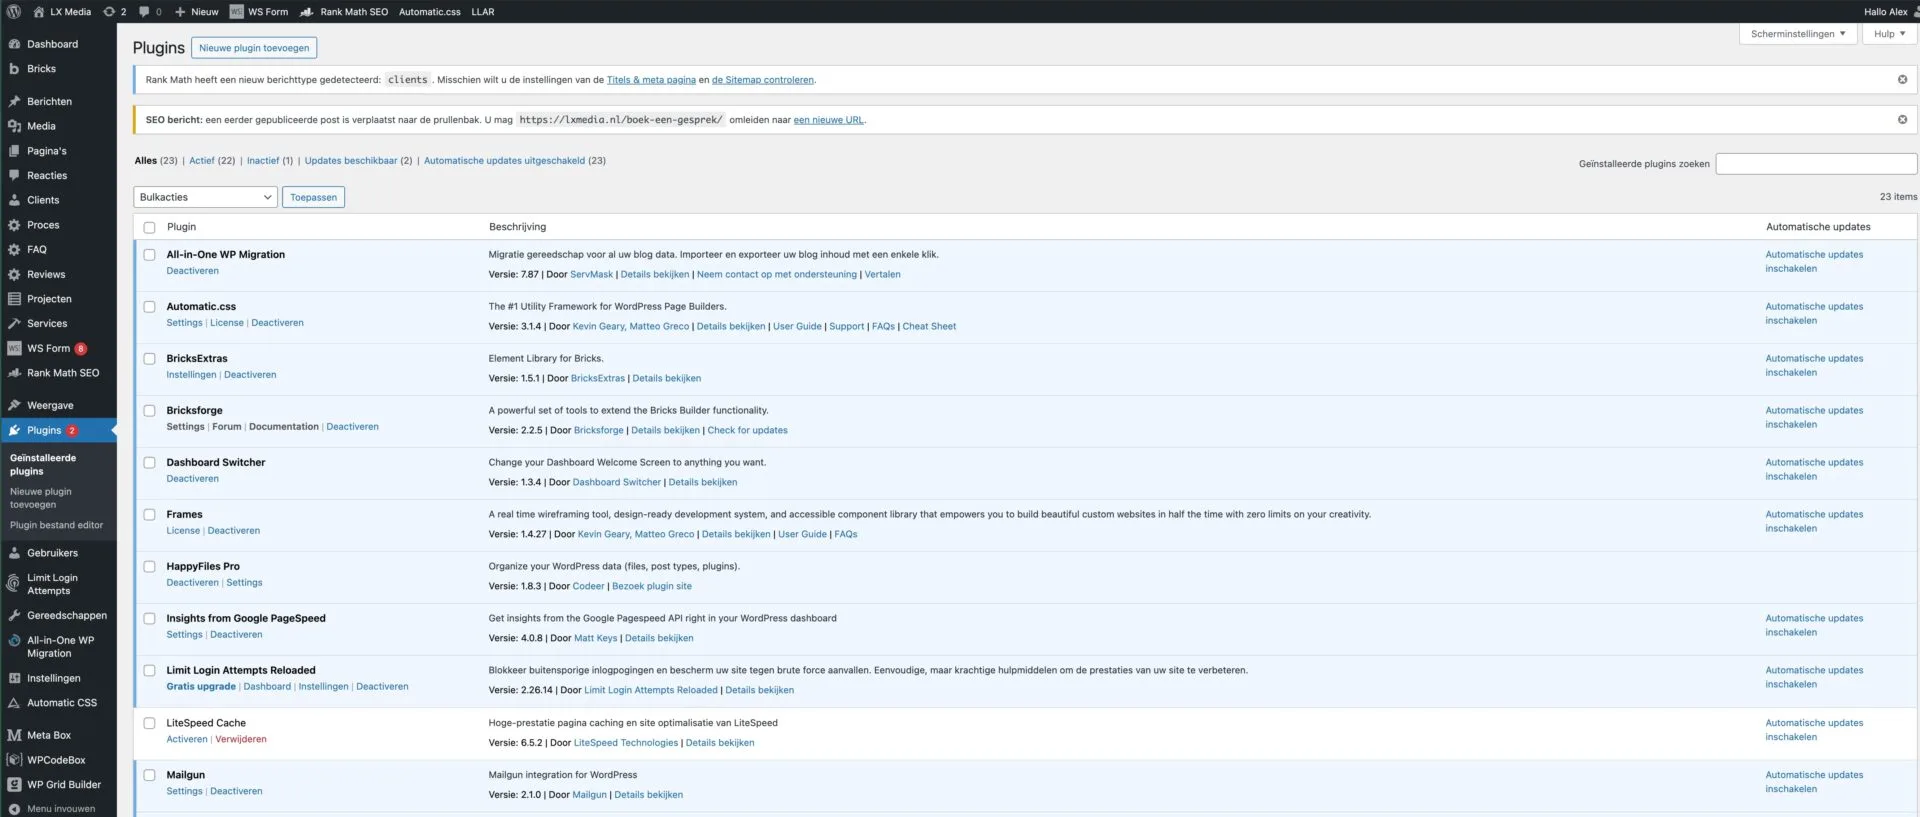
Task: Open Titels & meta pagina link
Action: (x=651, y=80)
